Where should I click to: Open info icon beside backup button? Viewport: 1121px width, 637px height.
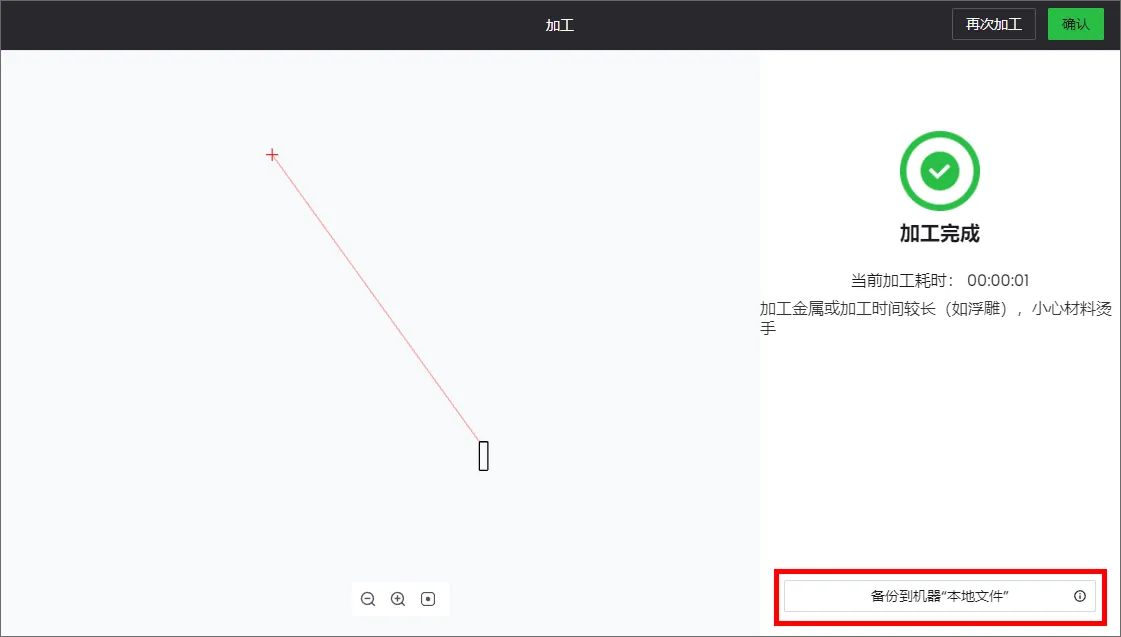1080,596
